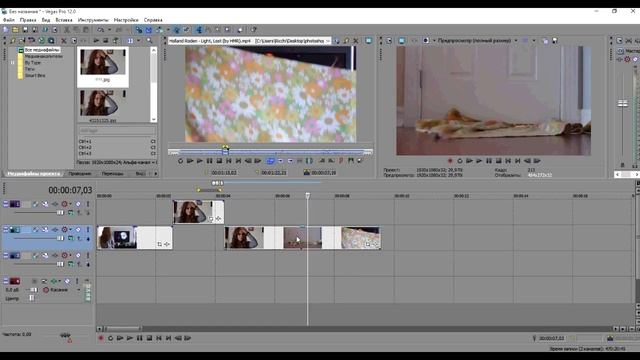Open the audio track Касание automation dropdown

[79, 290]
